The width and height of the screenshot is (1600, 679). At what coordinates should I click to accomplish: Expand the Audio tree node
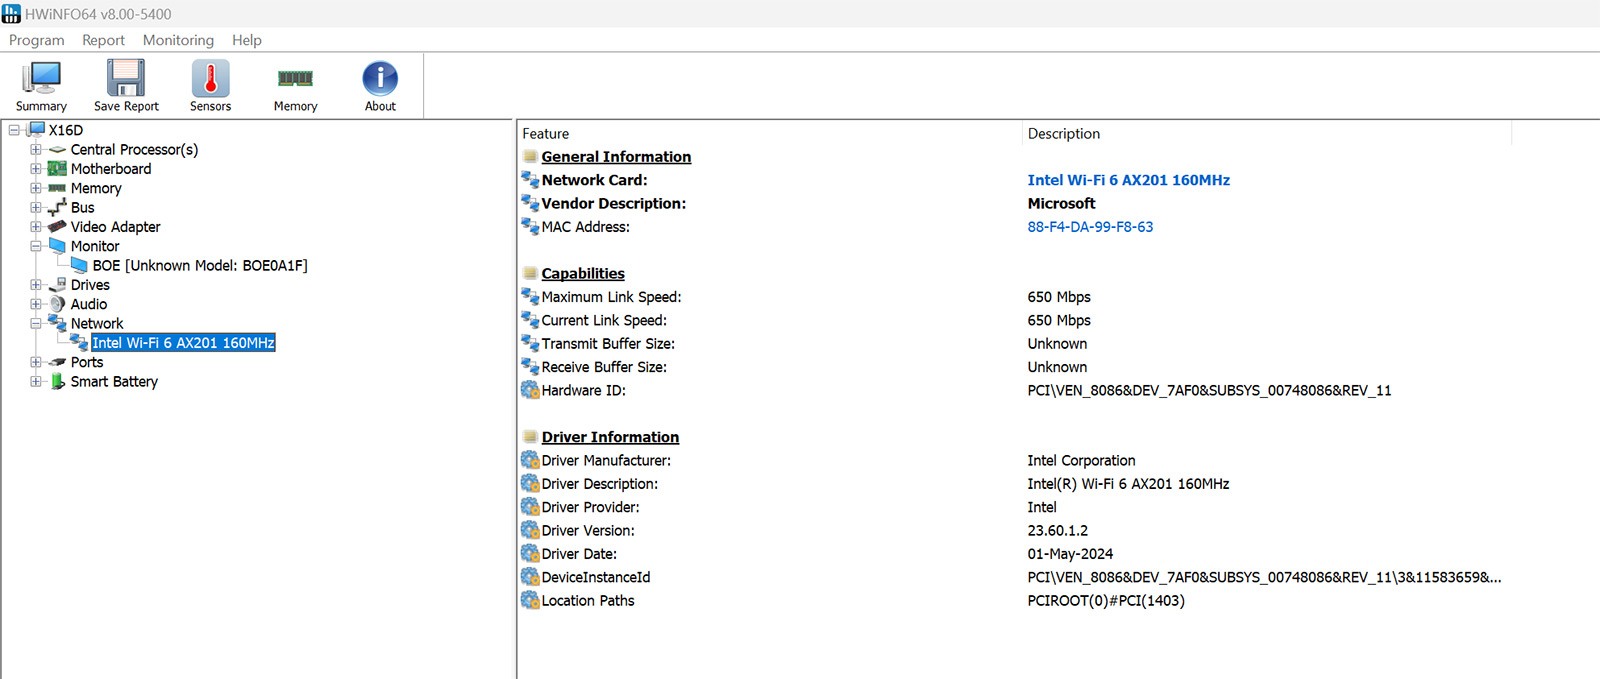click(x=36, y=304)
